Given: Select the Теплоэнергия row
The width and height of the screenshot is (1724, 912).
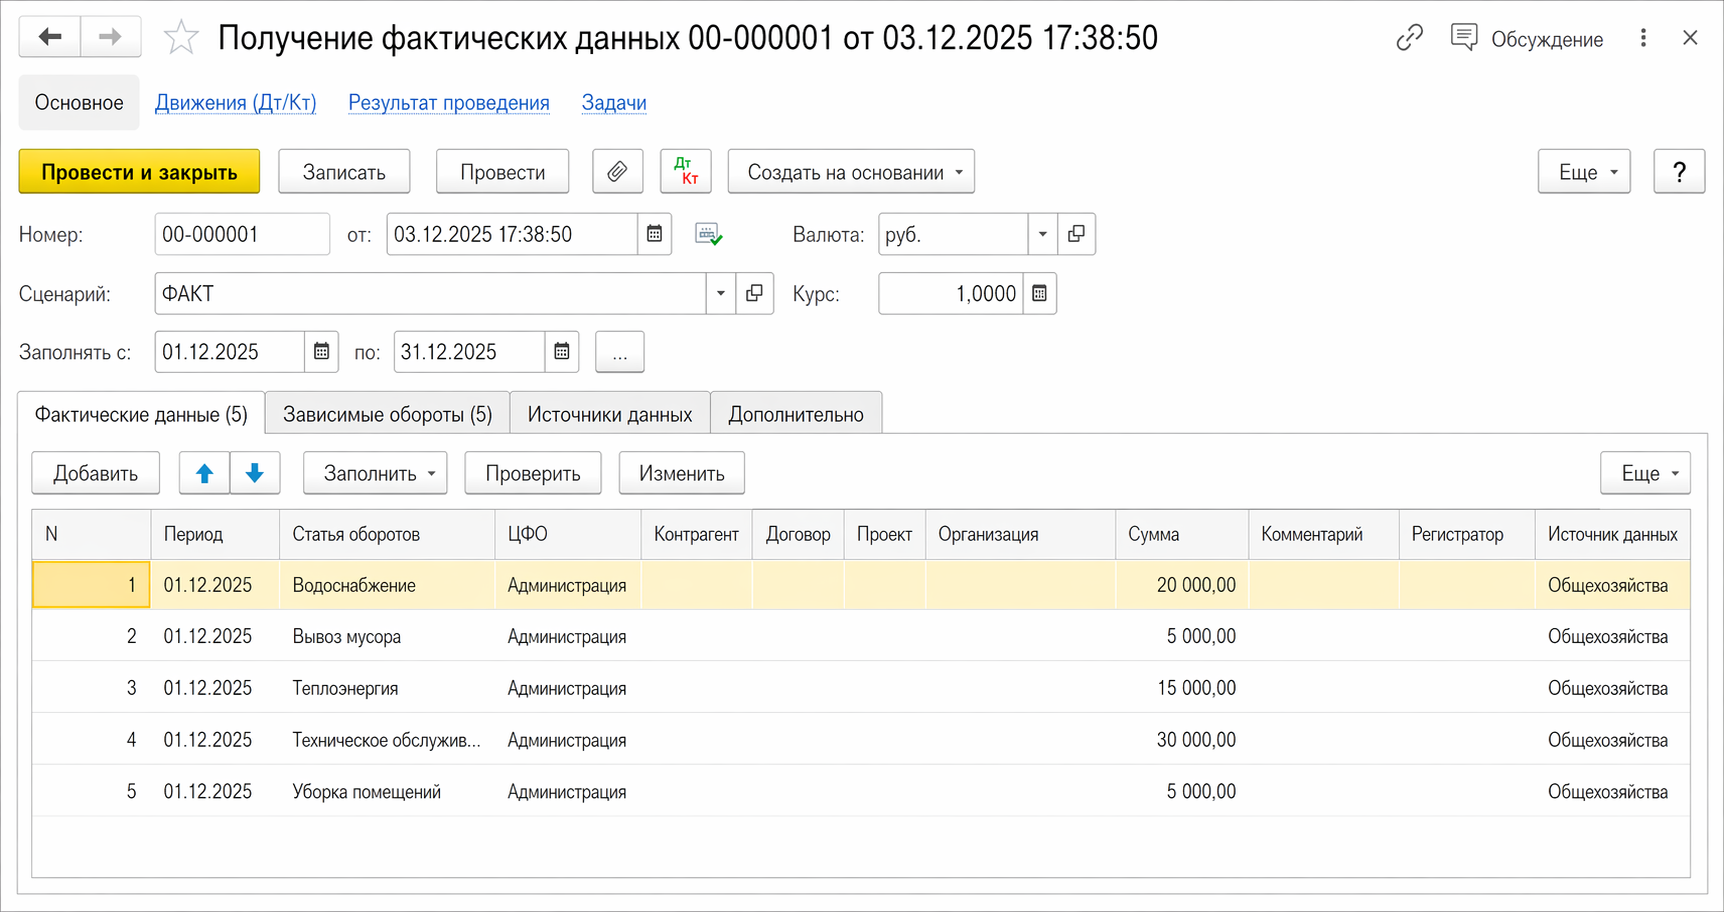Looking at the screenshot, I should point(861,688).
